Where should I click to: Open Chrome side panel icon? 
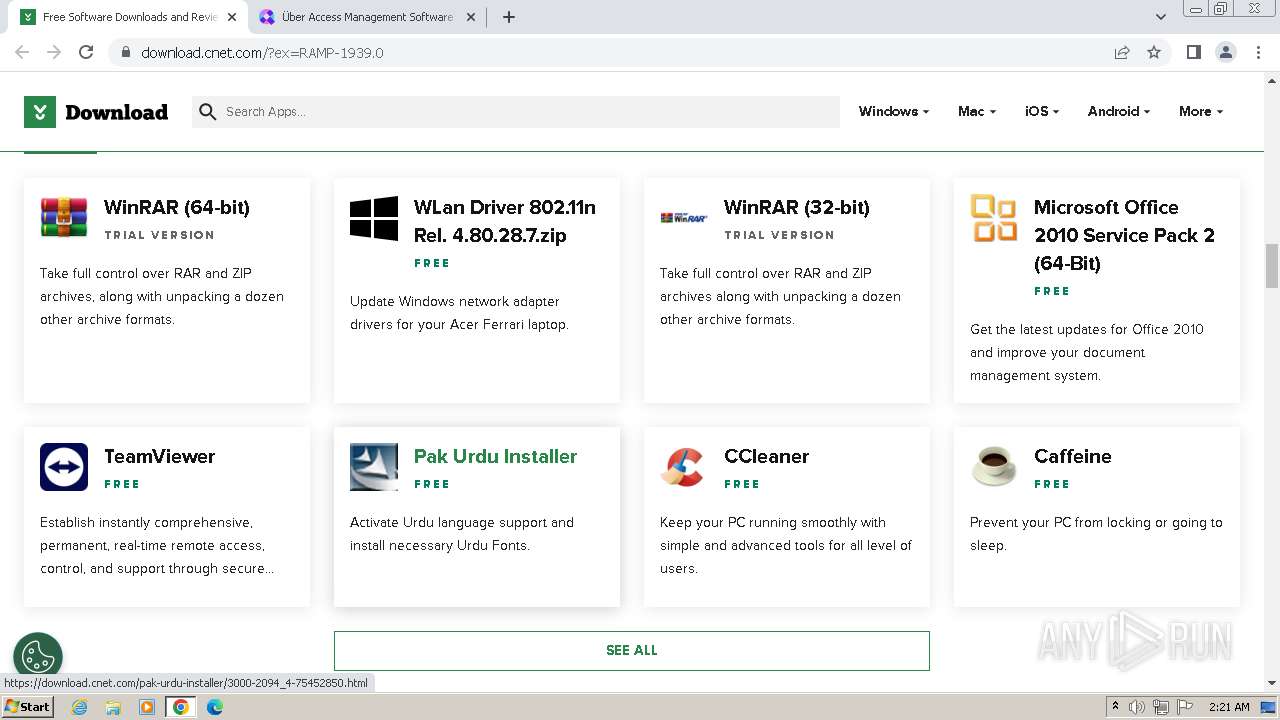(x=1193, y=52)
